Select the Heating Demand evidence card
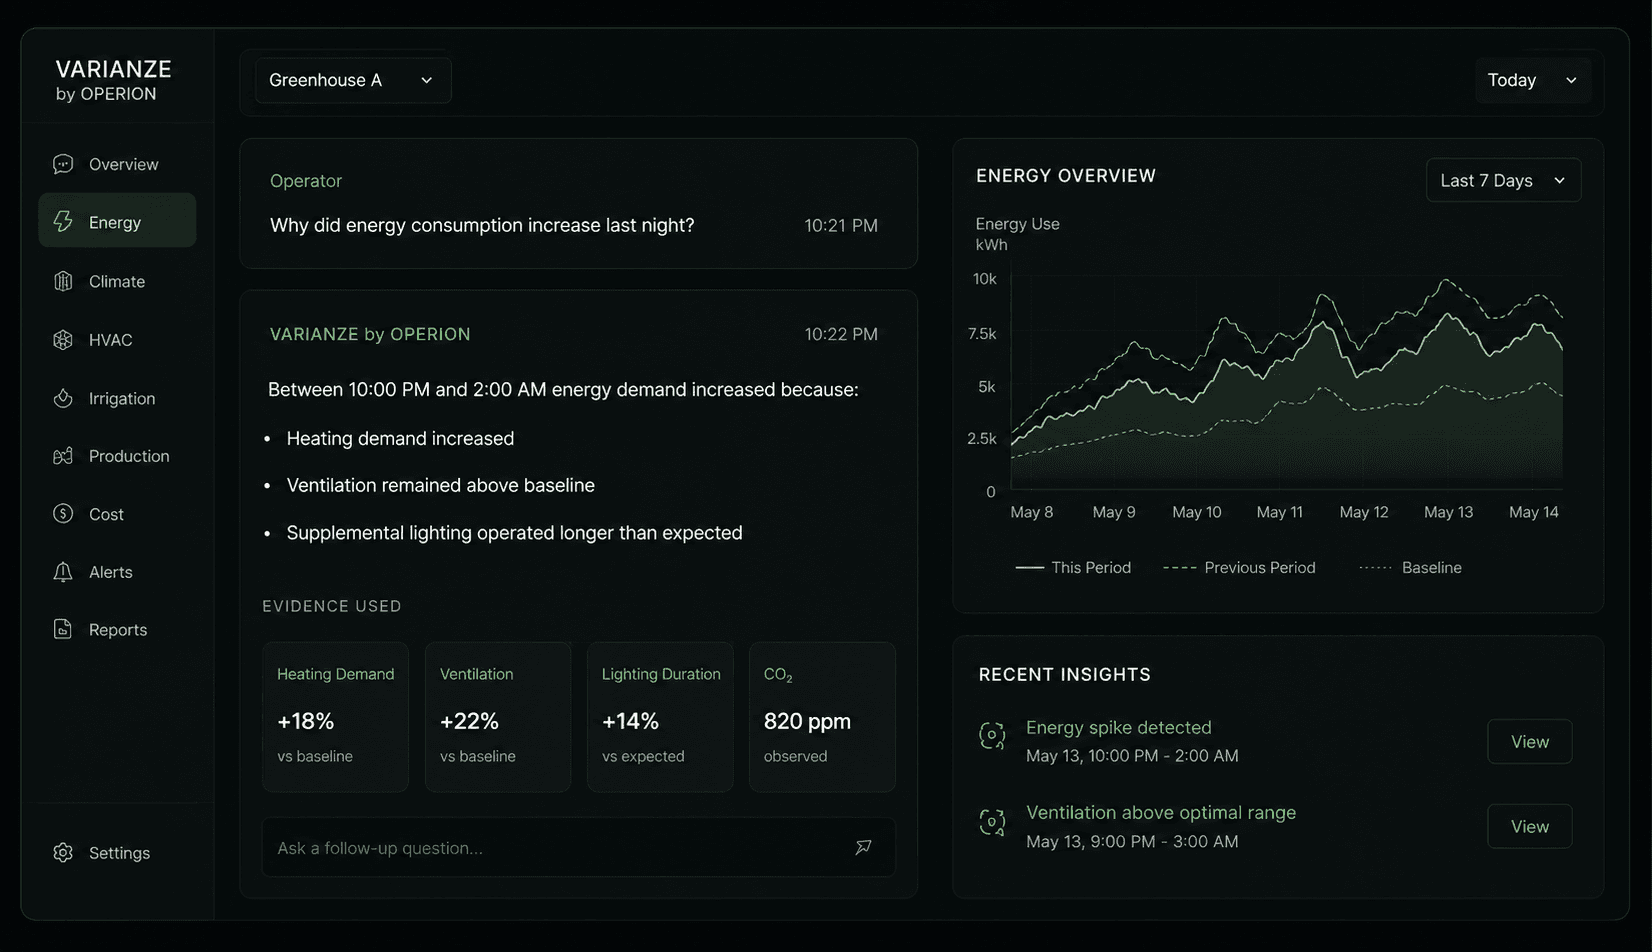 pyautogui.click(x=335, y=717)
